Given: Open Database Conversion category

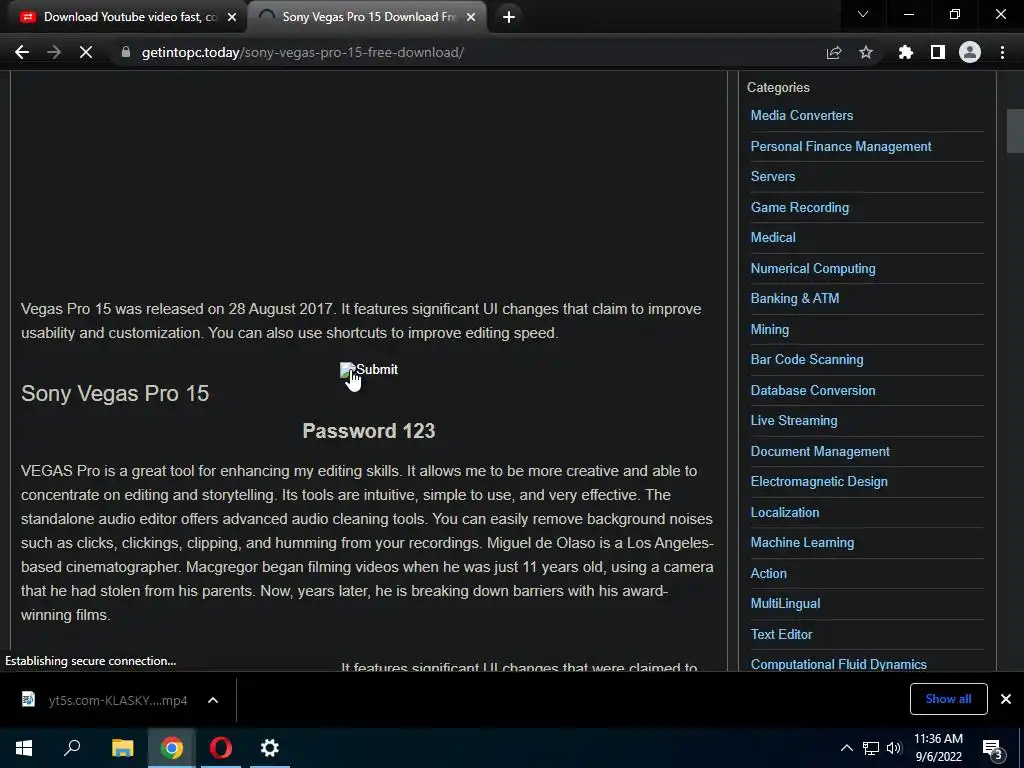Looking at the screenshot, I should 812,391.
